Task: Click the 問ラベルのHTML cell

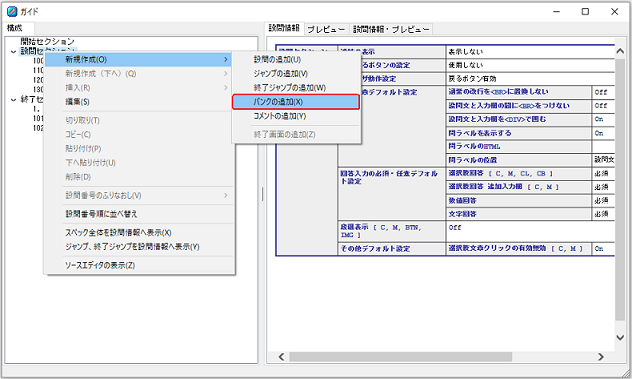Action: pyautogui.click(x=519, y=147)
